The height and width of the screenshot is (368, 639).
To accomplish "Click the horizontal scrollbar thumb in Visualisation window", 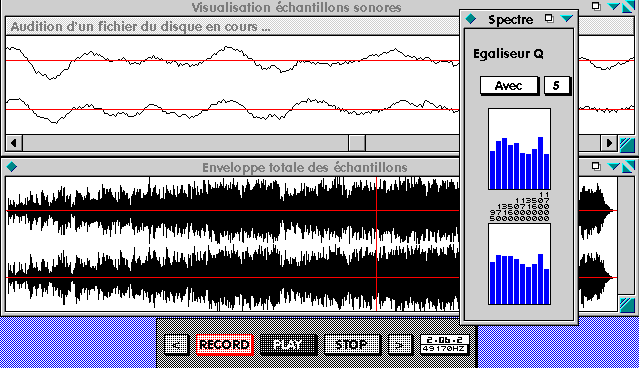I will (x=357, y=143).
